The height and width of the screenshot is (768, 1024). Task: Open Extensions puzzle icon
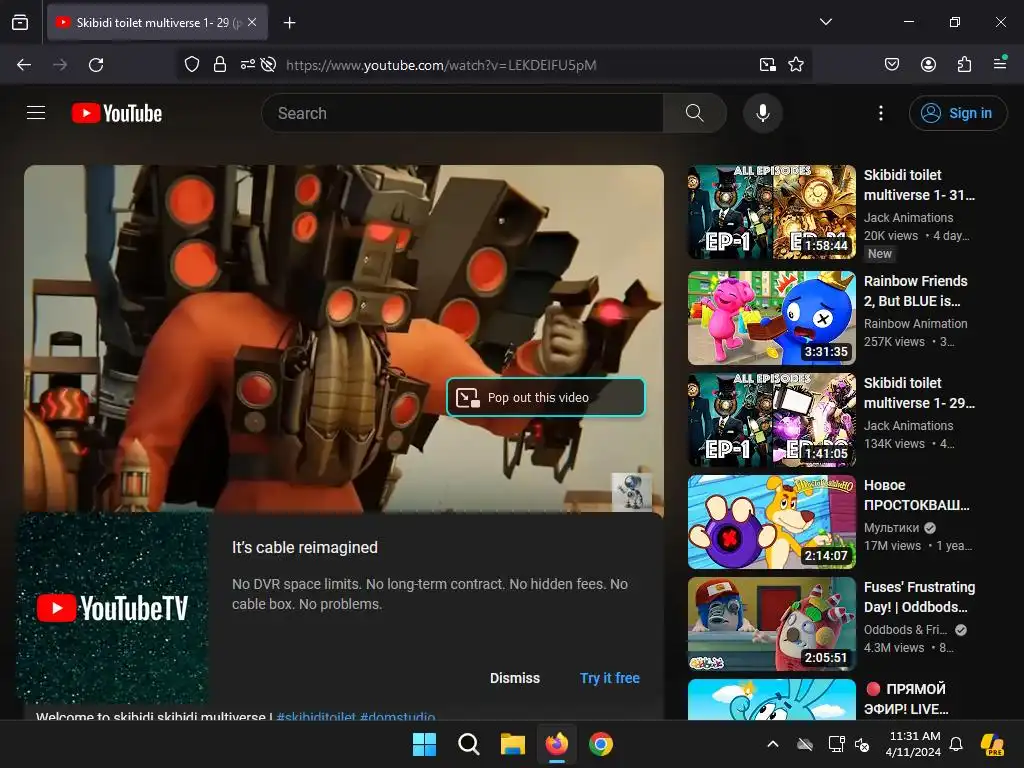point(964,64)
